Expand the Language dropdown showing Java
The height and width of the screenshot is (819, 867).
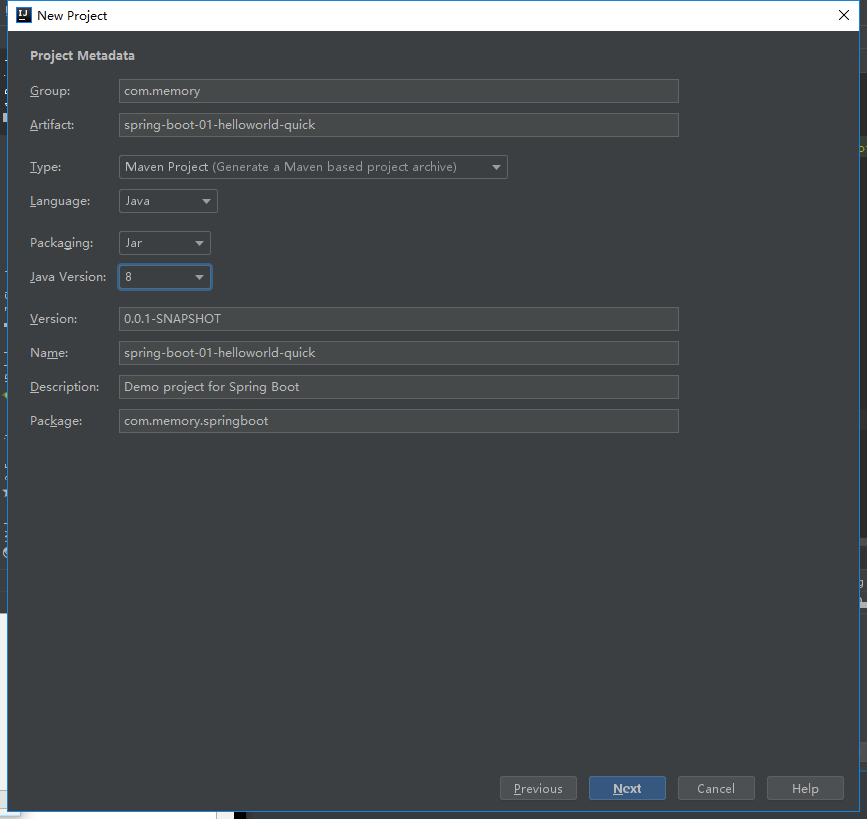coord(168,201)
